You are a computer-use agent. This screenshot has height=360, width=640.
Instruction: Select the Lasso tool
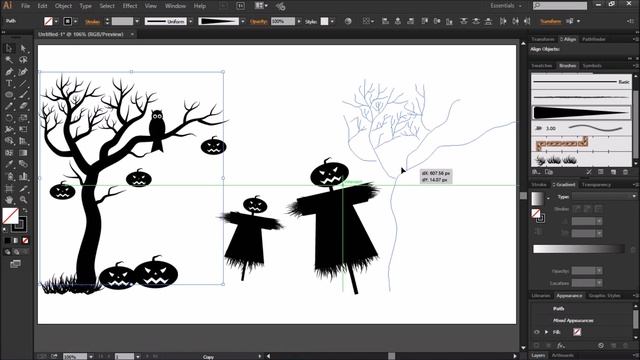tap(23, 60)
